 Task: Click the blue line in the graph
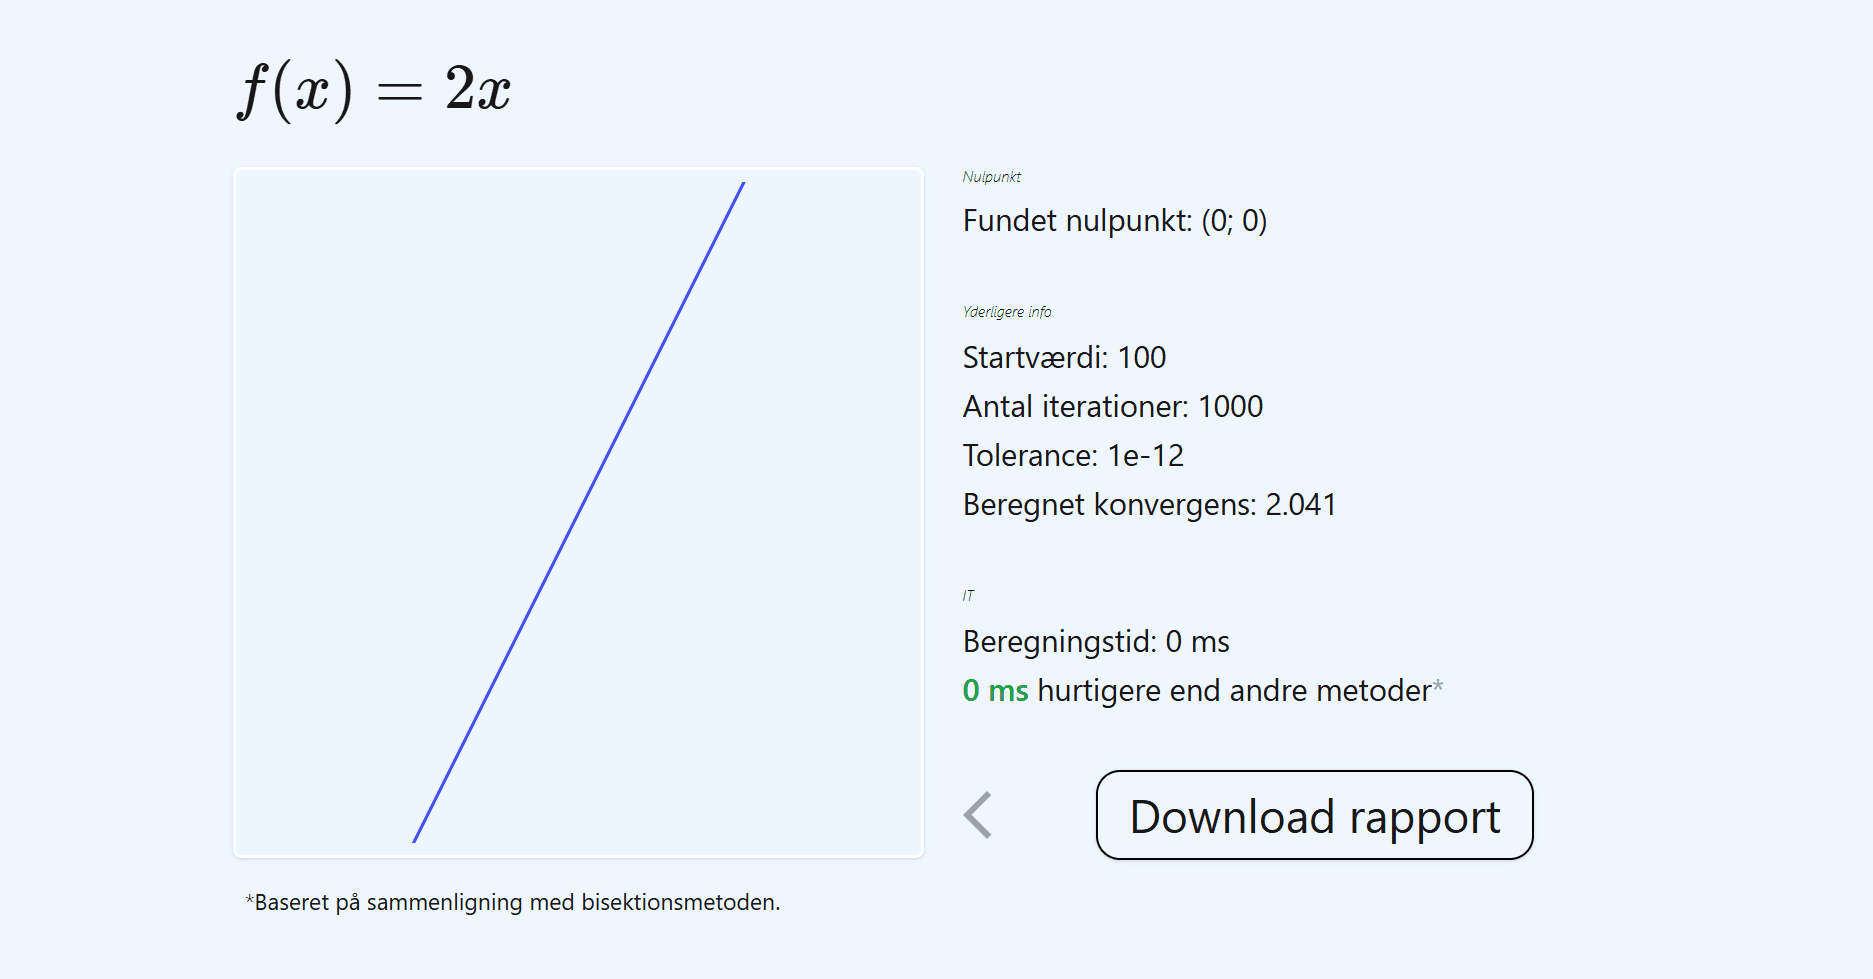tap(578, 513)
